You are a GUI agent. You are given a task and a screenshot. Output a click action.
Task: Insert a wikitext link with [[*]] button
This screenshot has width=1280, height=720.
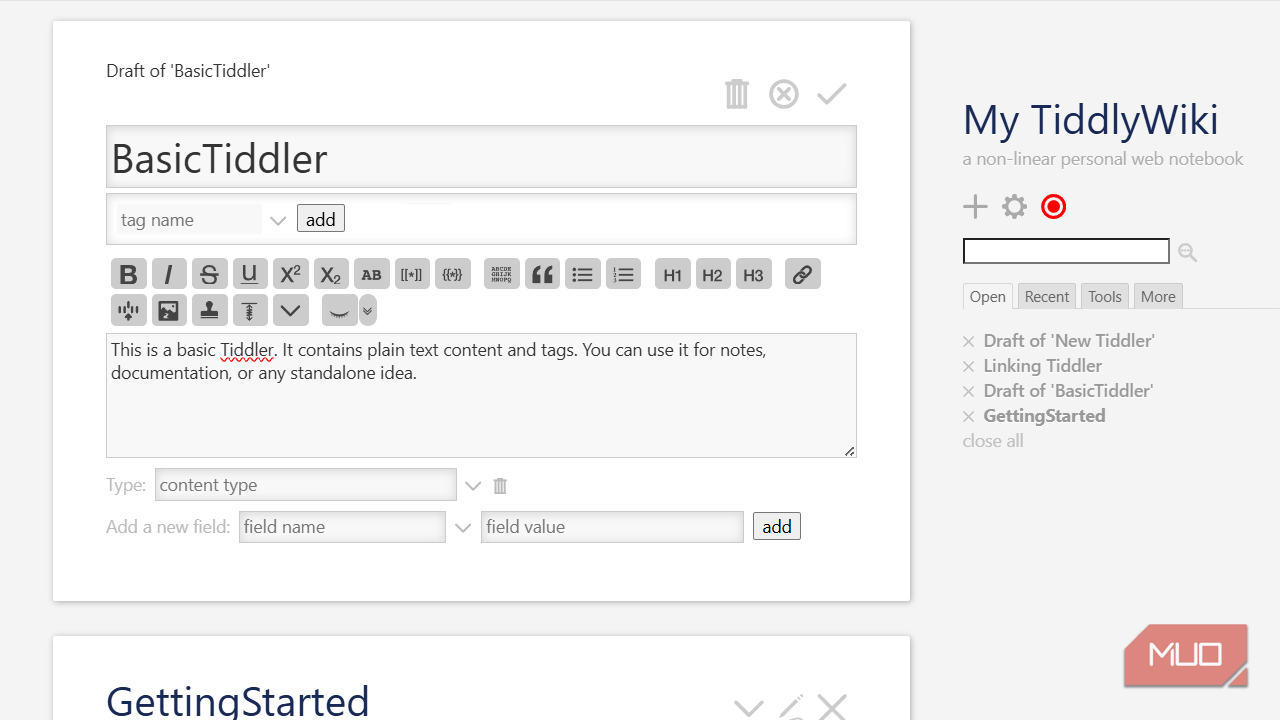pyautogui.click(x=412, y=274)
